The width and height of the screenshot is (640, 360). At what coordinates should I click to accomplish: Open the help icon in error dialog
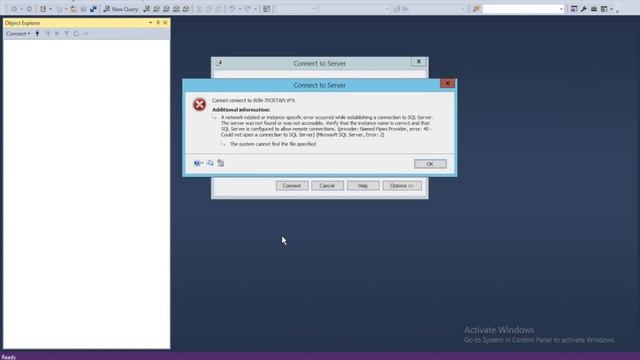tap(197, 163)
